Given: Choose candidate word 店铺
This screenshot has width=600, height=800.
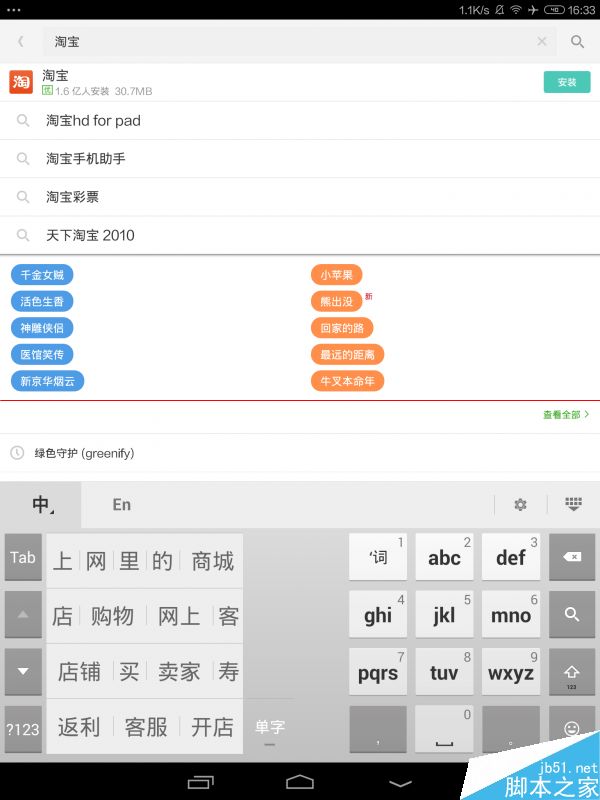Looking at the screenshot, I should coord(79,671).
